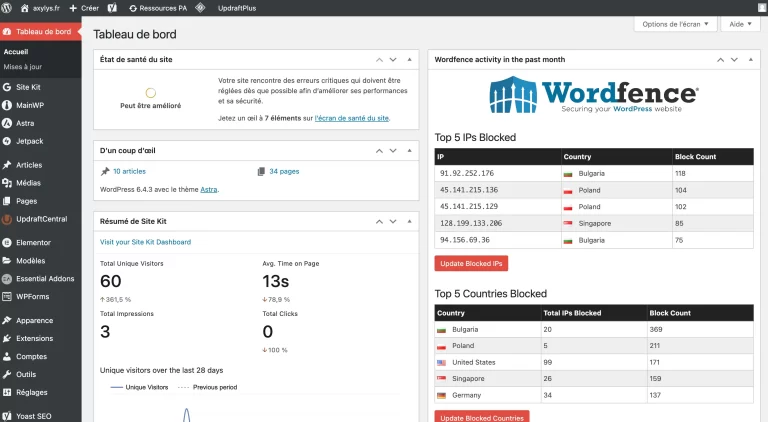Move D'un coup d'œil panel down

click(393, 151)
